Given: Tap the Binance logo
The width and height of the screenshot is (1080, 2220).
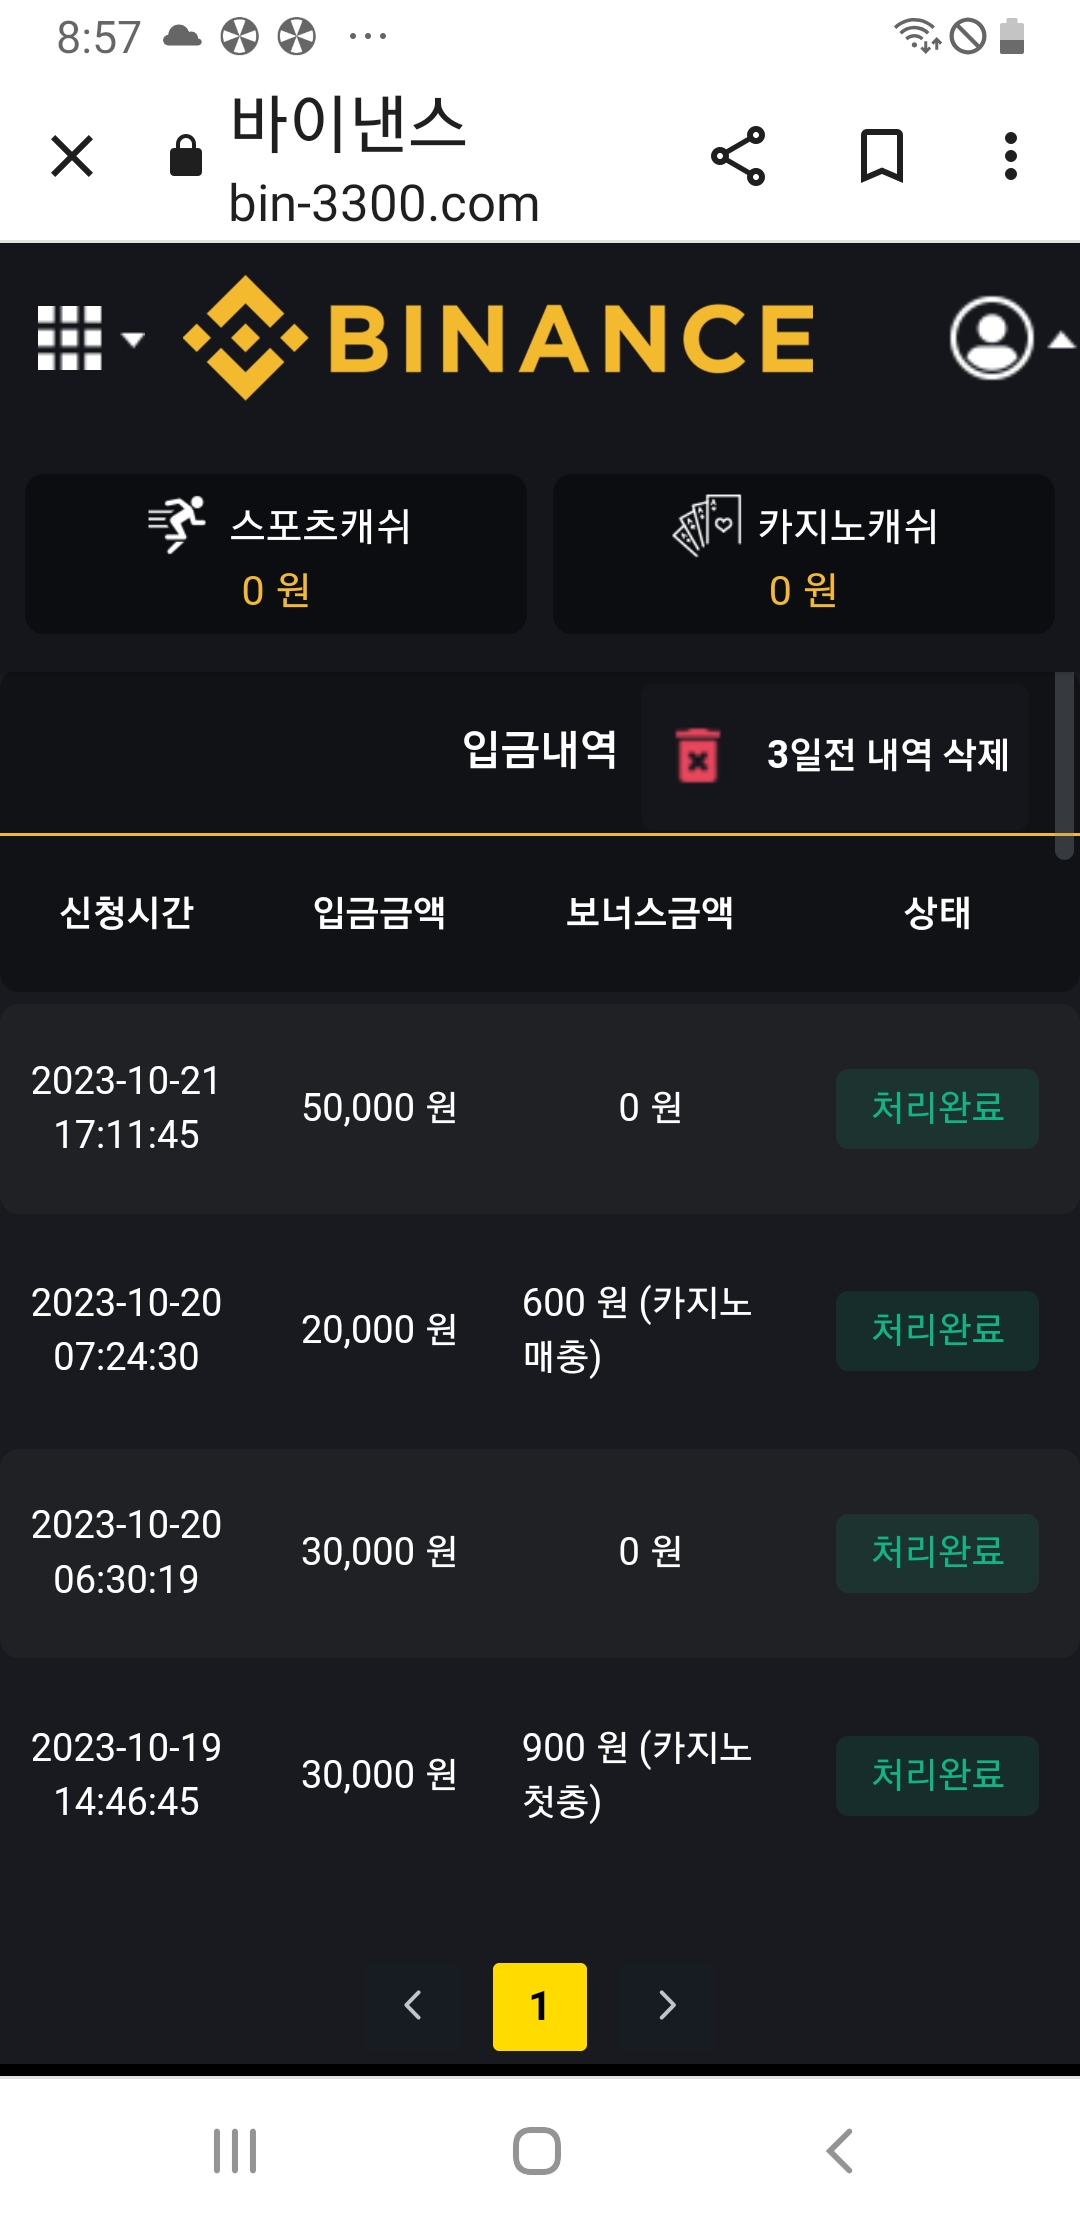Looking at the screenshot, I should (x=499, y=338).
